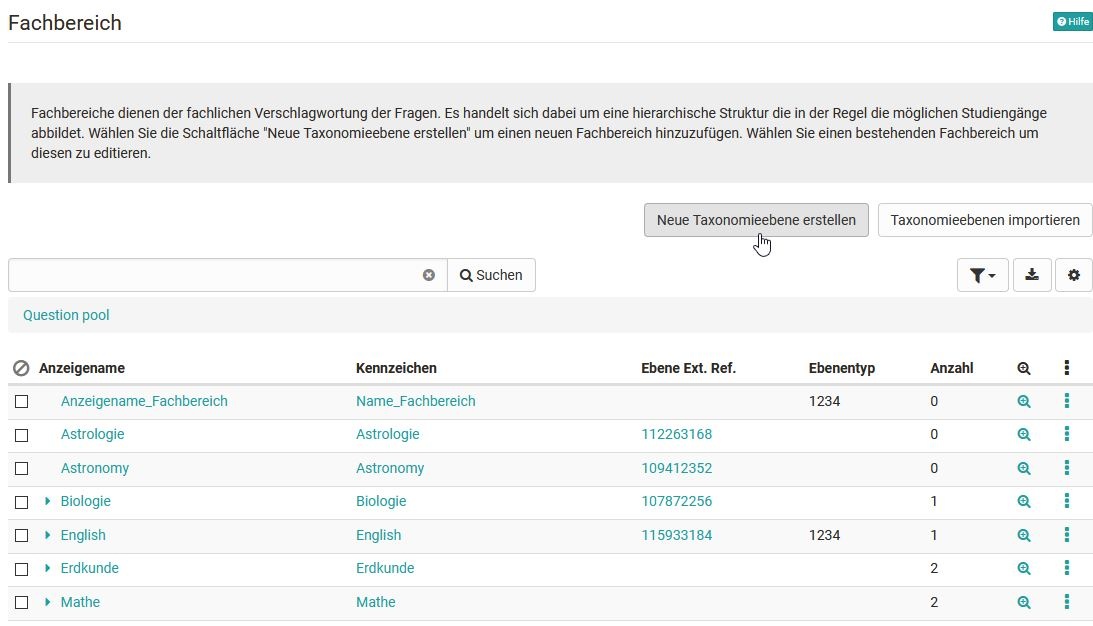
Task: Open the Hilfe help badge
Action: coord(1073,22)
